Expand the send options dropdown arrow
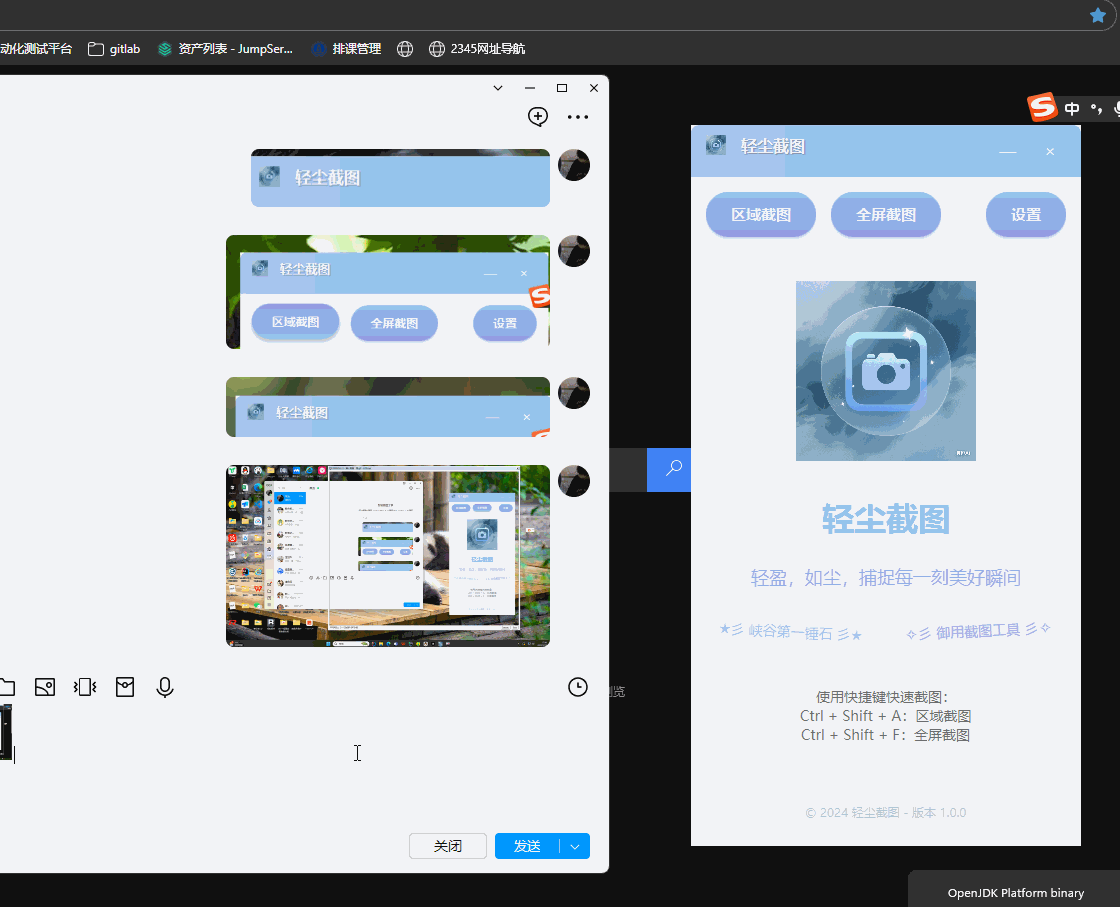The image size is (1120, 907). [x=575, y=846]
